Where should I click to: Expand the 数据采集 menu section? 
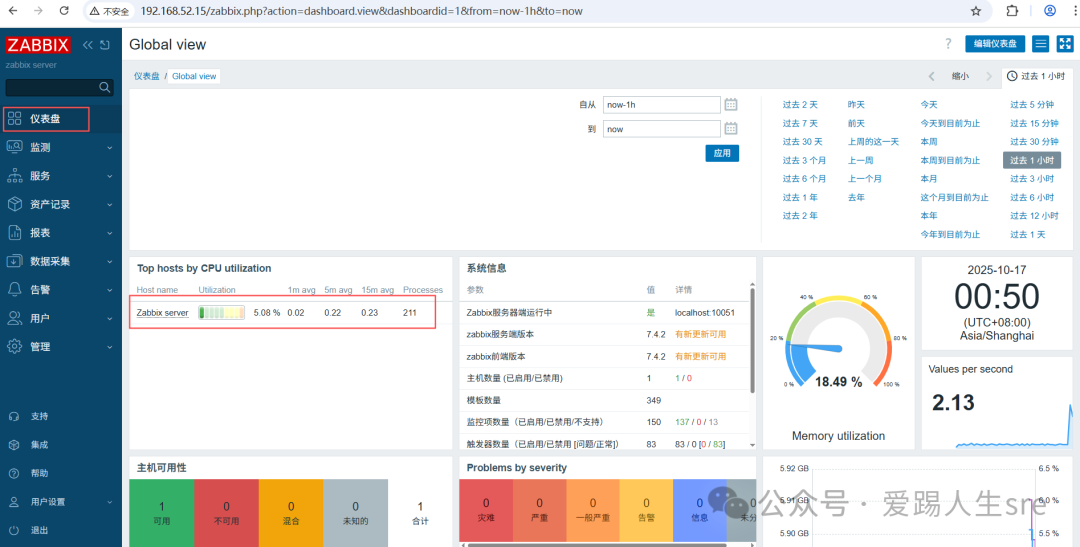coord(60,261)
